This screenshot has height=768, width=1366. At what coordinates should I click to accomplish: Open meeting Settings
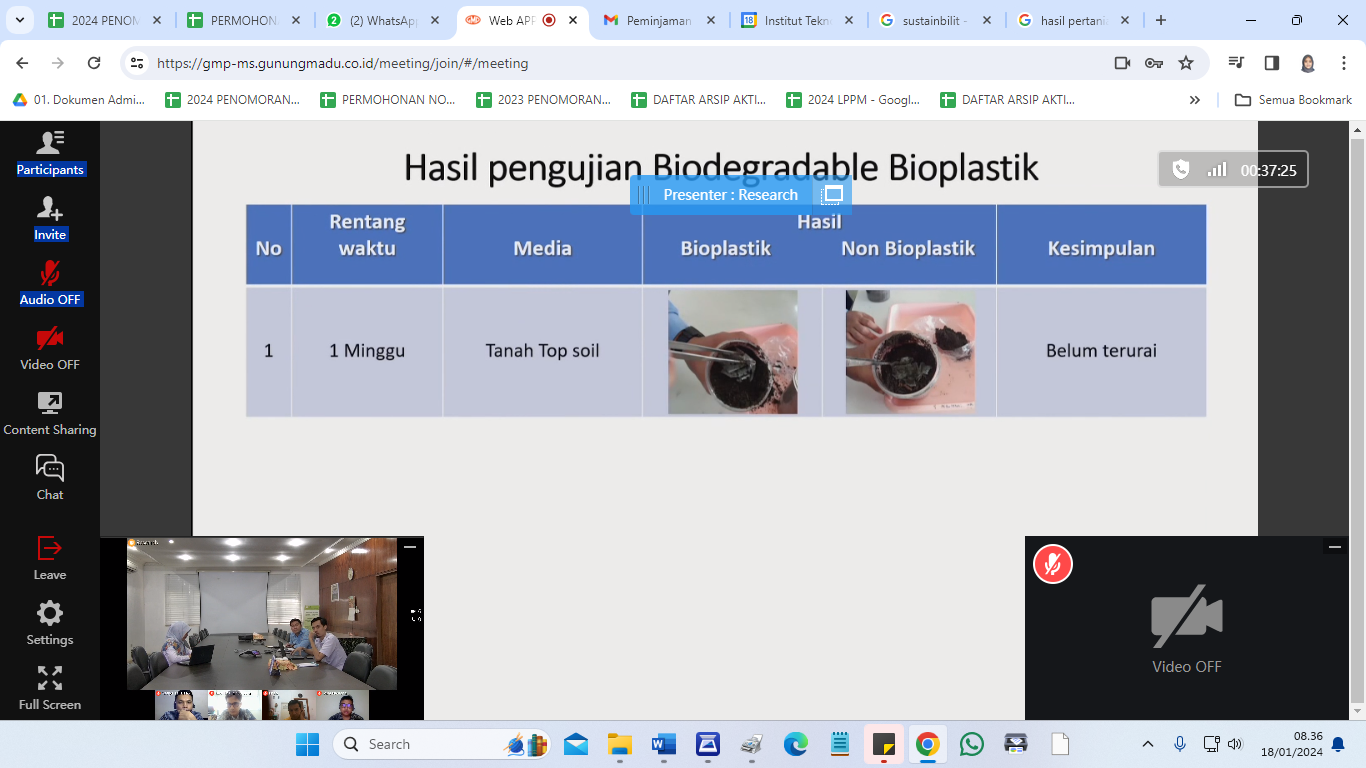pyautogui.click(x=50, y=623)
